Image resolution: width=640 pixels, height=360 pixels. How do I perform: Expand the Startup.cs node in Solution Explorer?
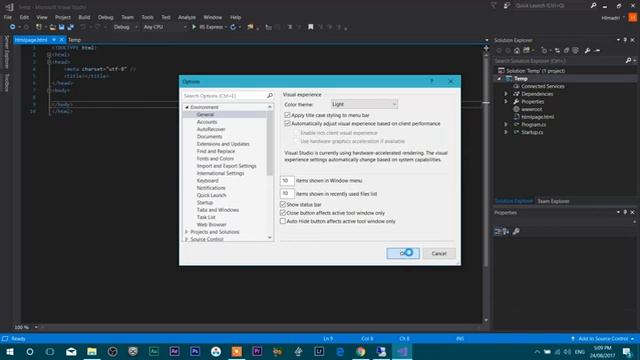[x=506, y=132]
